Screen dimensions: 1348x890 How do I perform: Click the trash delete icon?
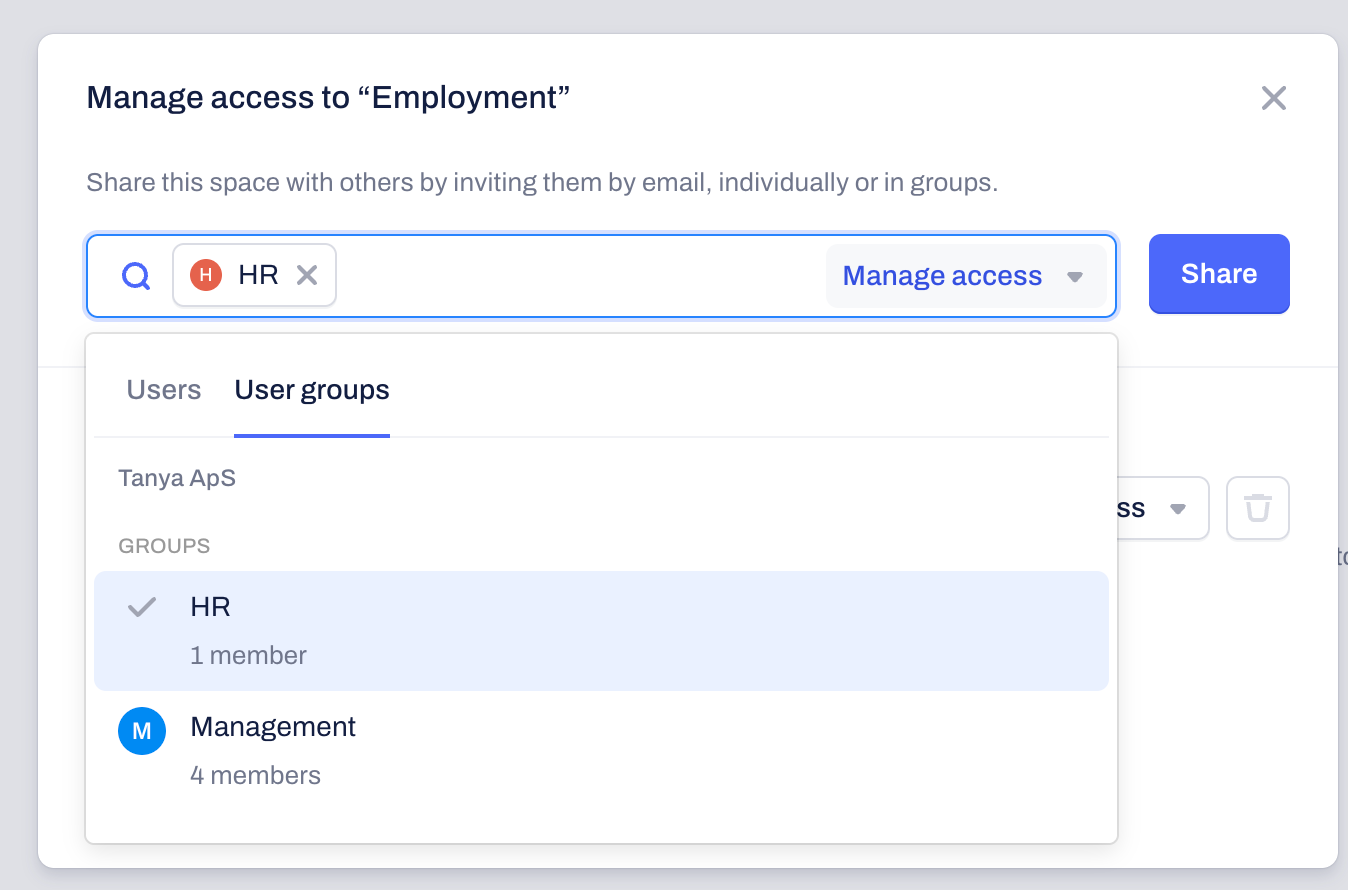coord(1257,508)
